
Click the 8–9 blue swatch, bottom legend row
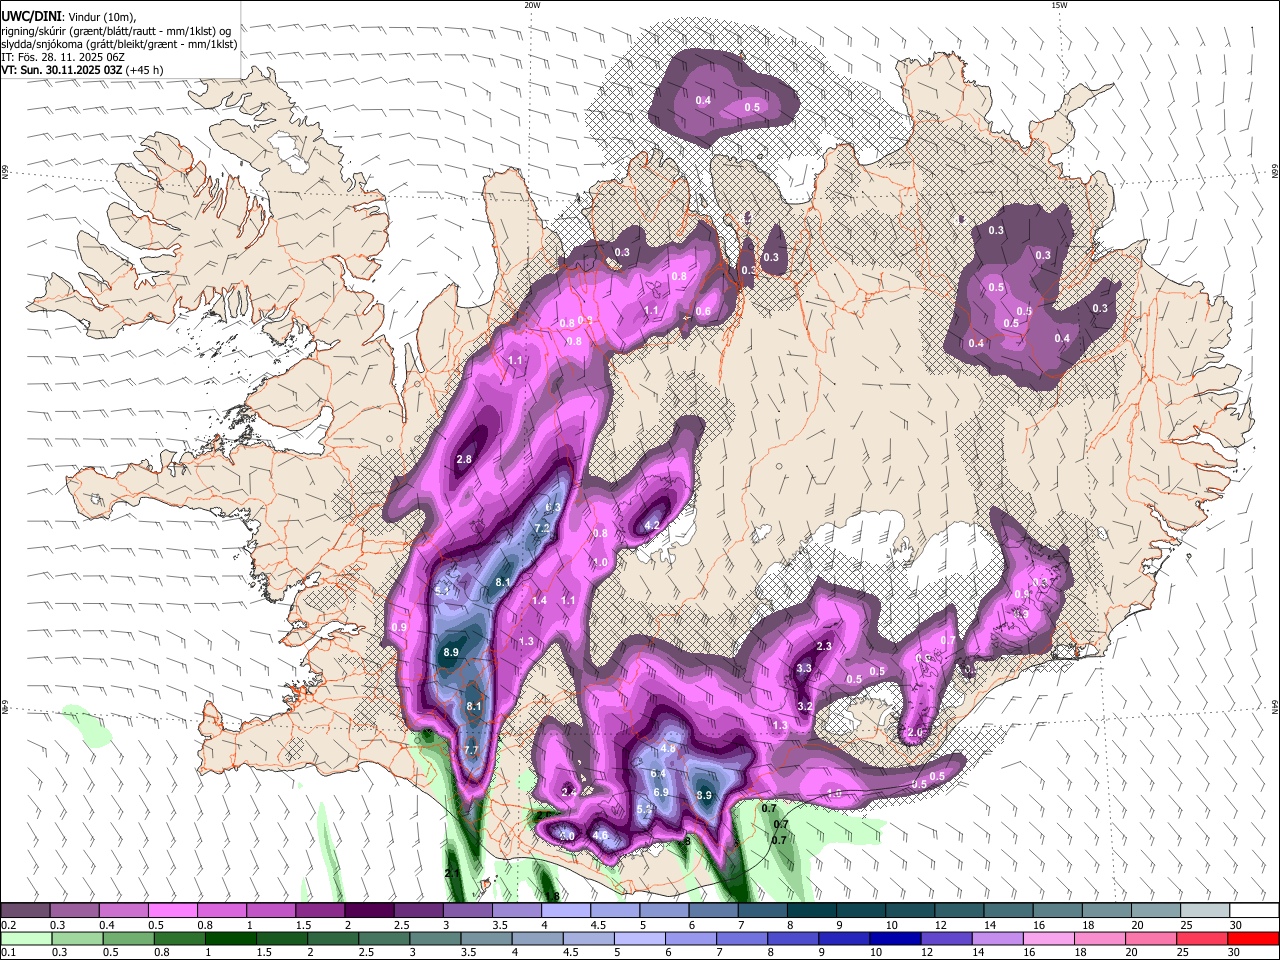[x=792, y=939]
